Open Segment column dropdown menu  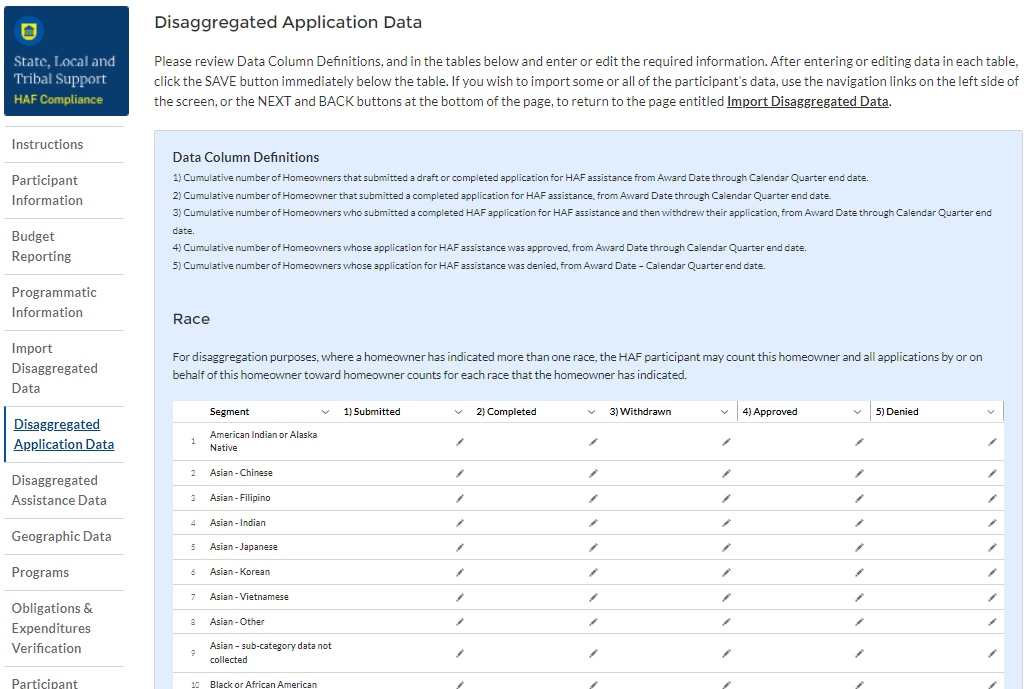click(325, 412)
